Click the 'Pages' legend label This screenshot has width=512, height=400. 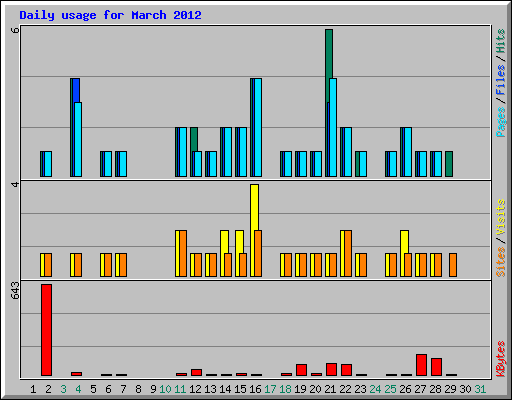[x=500, y=122]
